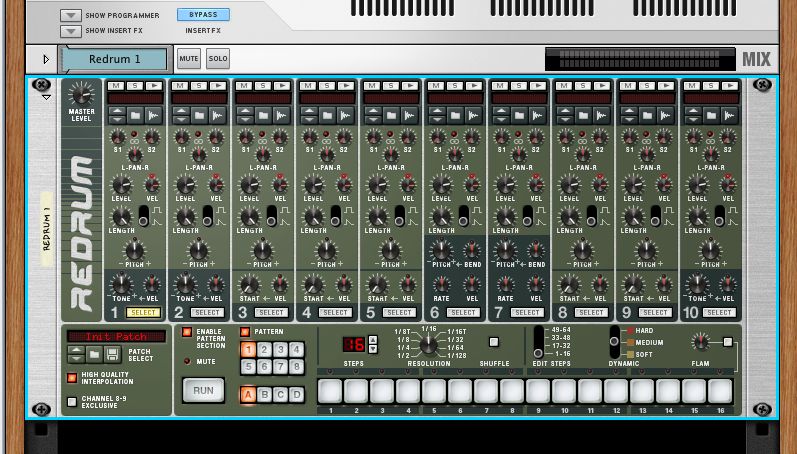Click the Flam amount knob
The image size is (797, 454).
tap(700, 342)
